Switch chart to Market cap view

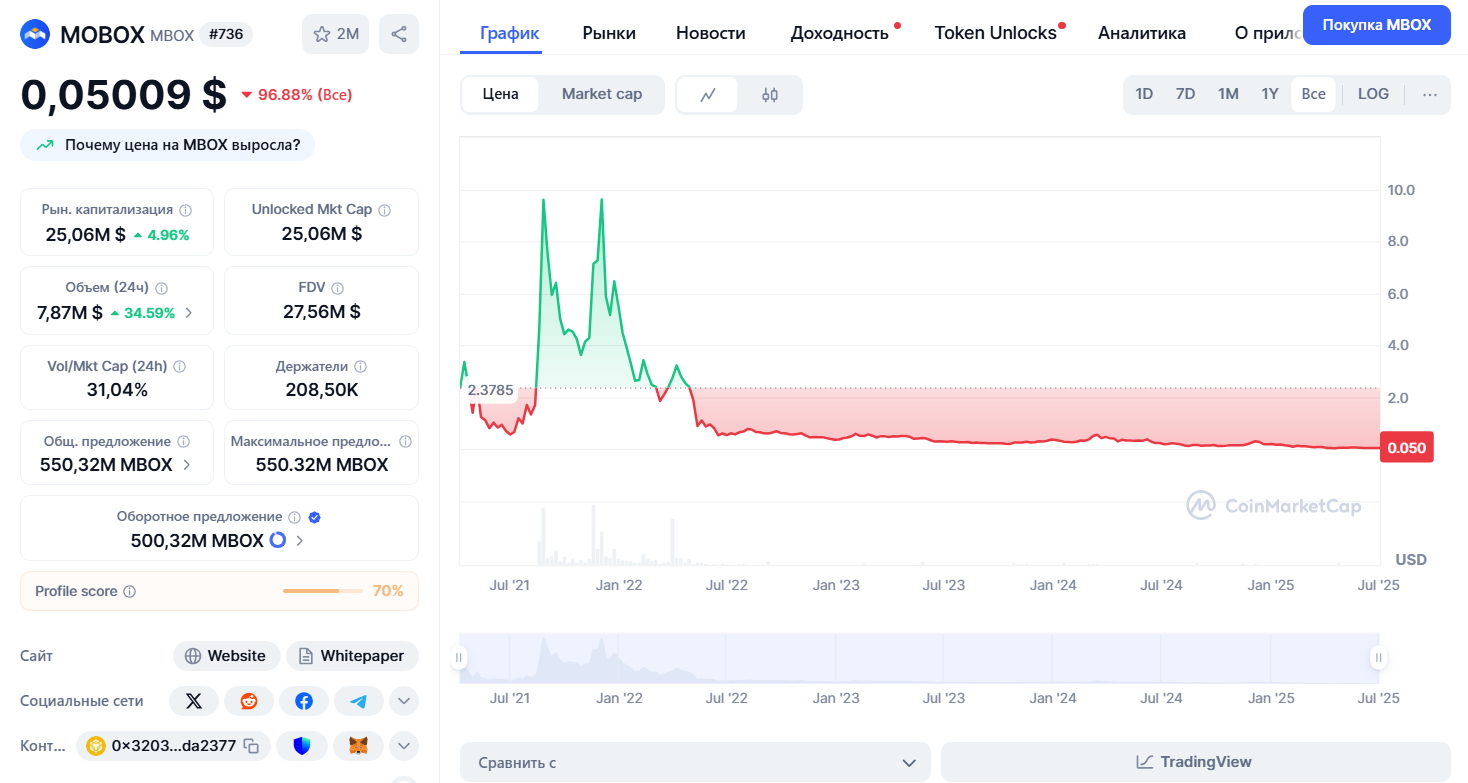[602, 94]
